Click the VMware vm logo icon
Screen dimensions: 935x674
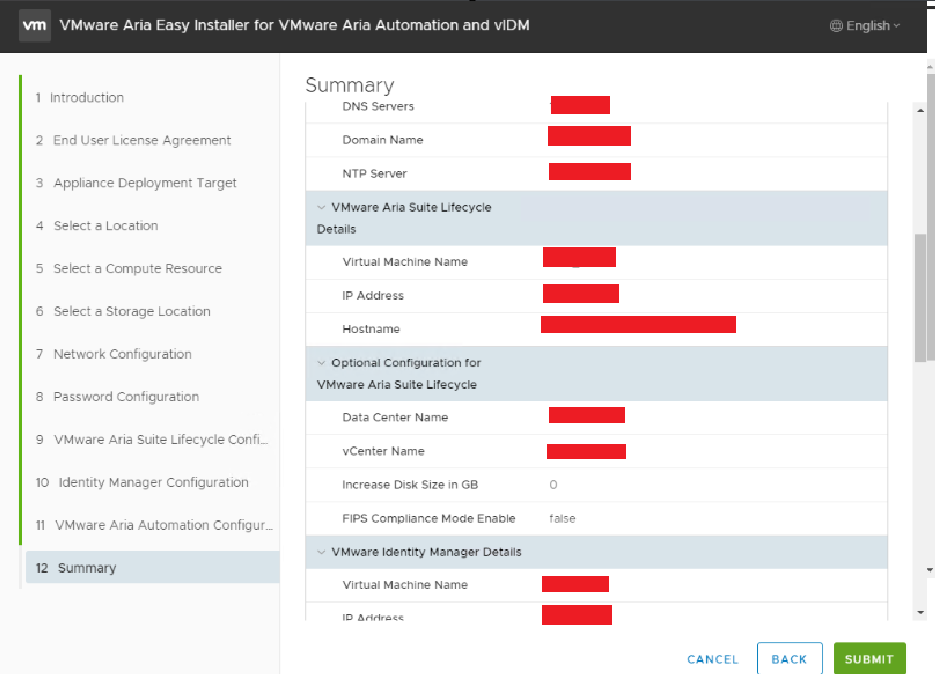(x=35, y=25)
